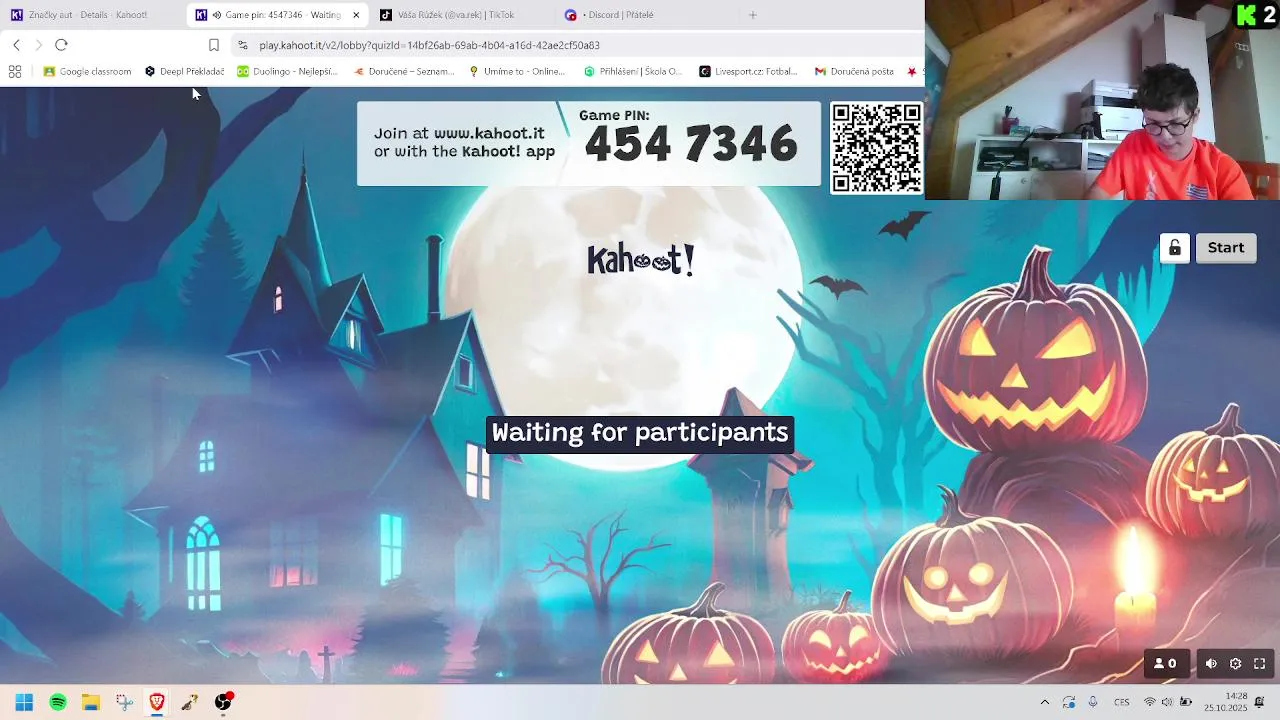Viewport: 1280px width, 720px height.
Task: Bookmark this page with bookmark icon
Action: (214, 45)
